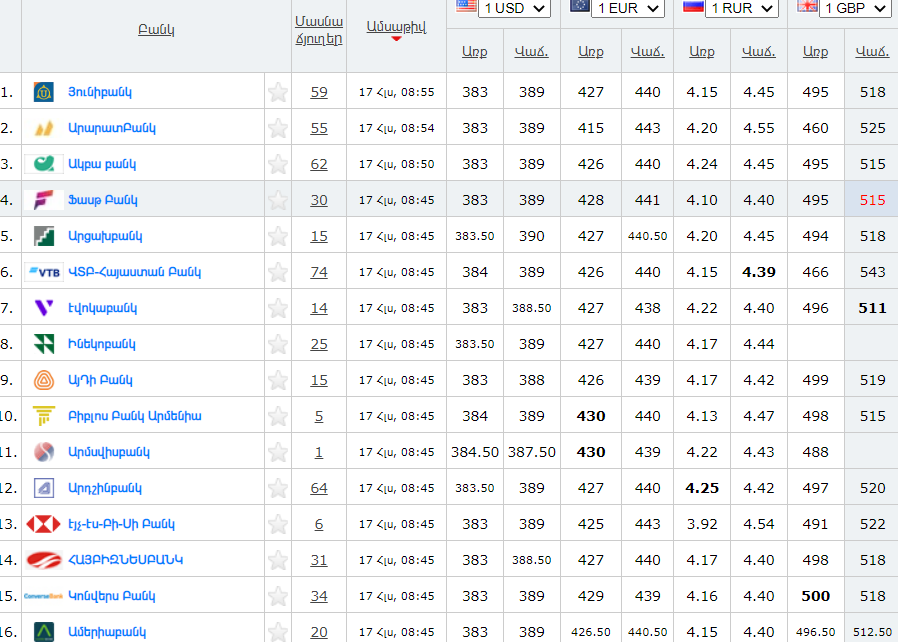Click the European Union flag icon

tap(580, 6)
